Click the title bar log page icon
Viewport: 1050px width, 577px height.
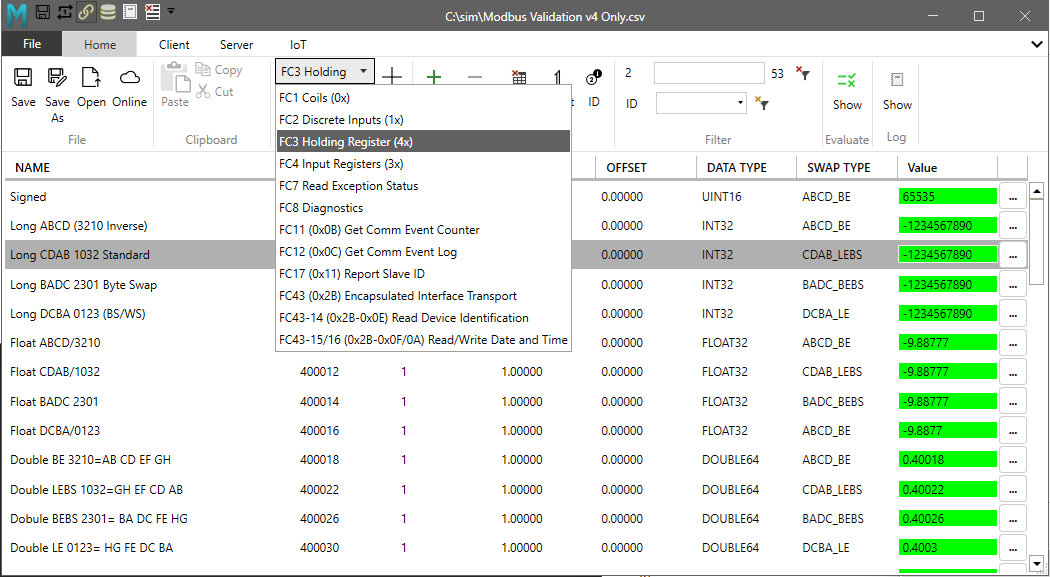coord(131,12)
